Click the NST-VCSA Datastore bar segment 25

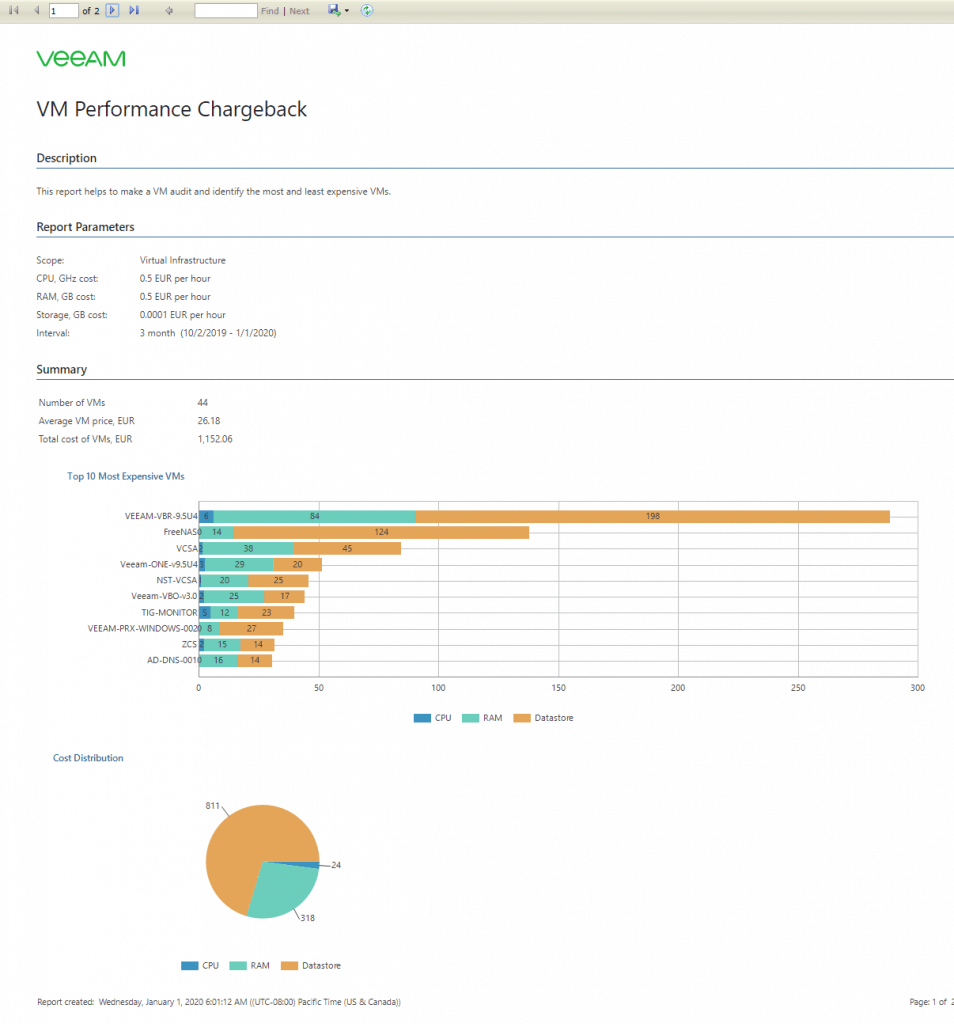pyautogui.click(x=278, y=581)
